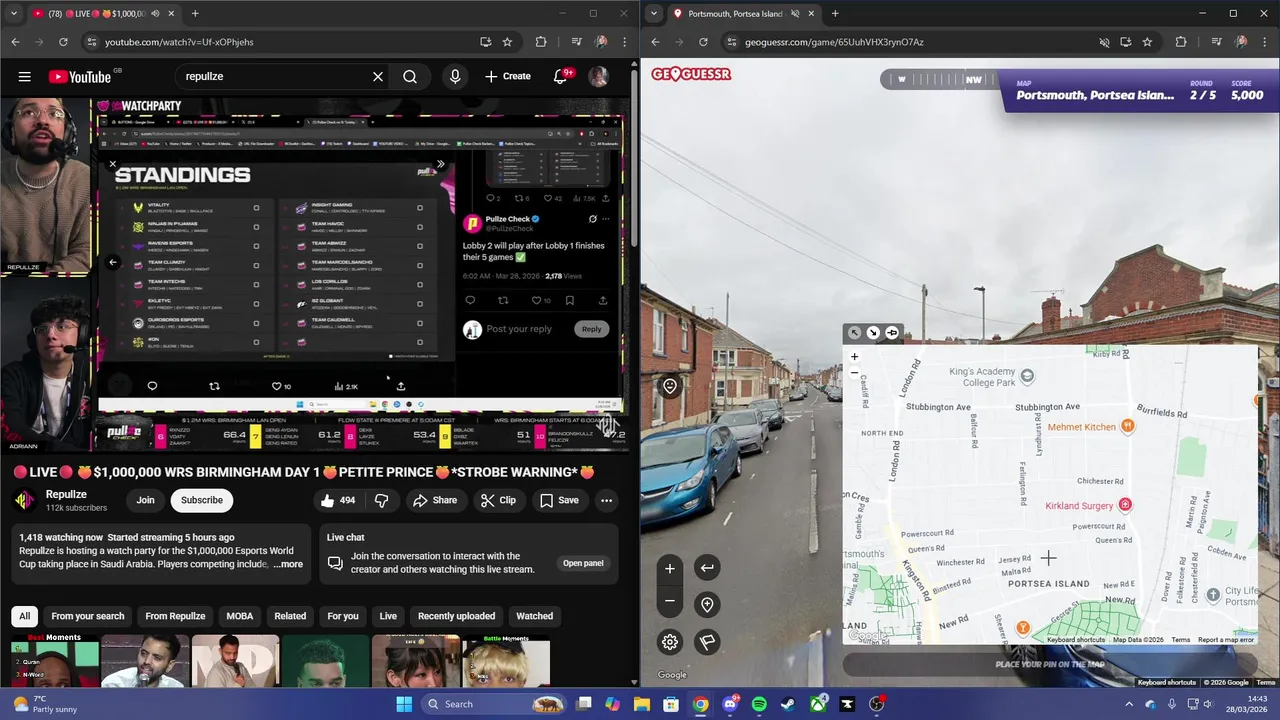Reload the GeoGuessr tab

point(703,42)
